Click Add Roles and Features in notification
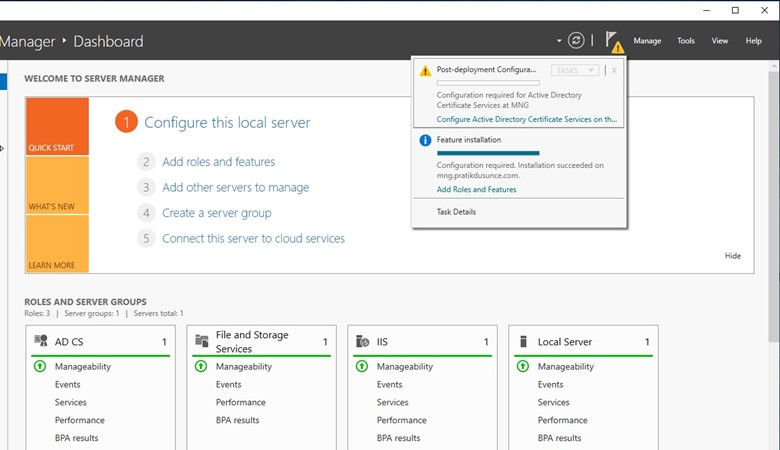Viewport: 780px width, 450px height. (476, 189)
